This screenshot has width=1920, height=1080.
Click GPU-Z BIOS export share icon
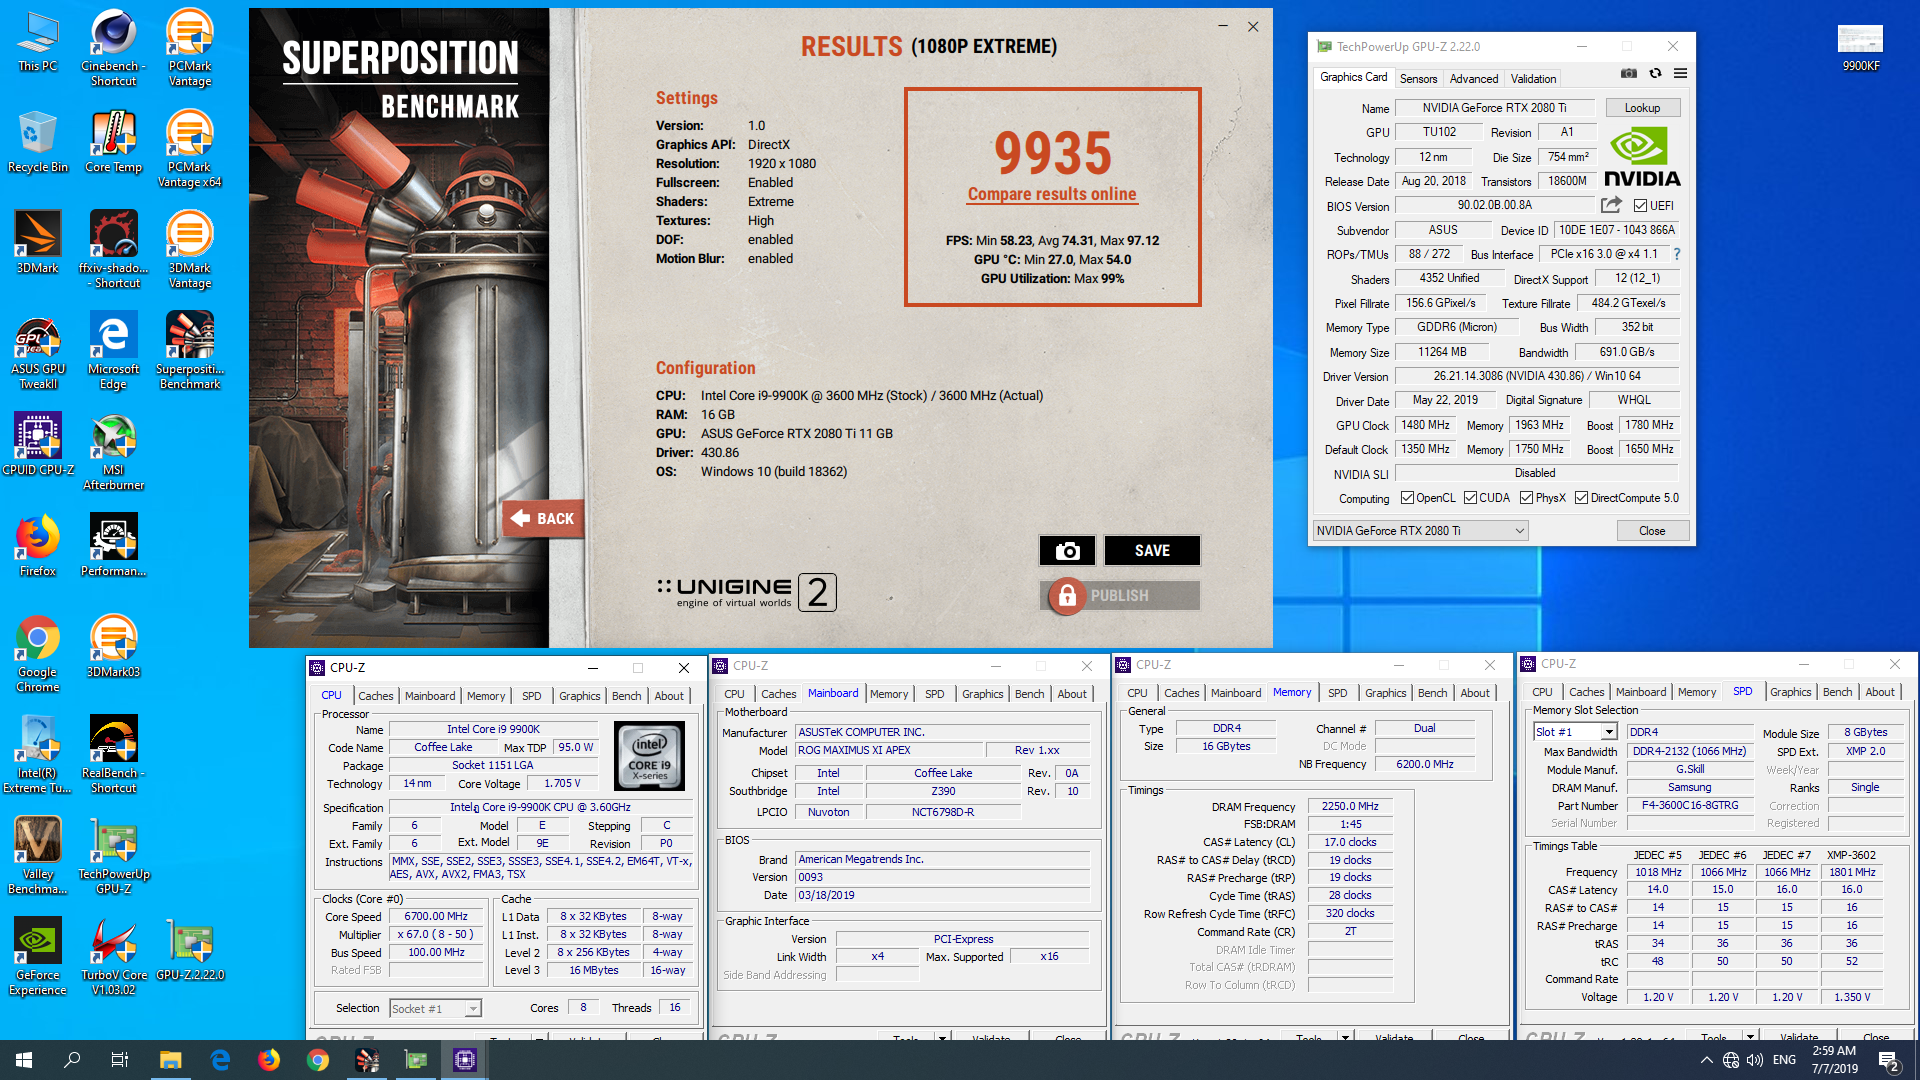tap(1610, 205)
